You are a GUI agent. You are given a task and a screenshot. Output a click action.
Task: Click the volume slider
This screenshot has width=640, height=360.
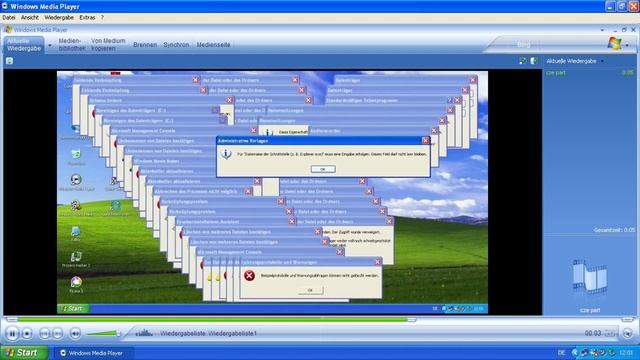(104, 333)
